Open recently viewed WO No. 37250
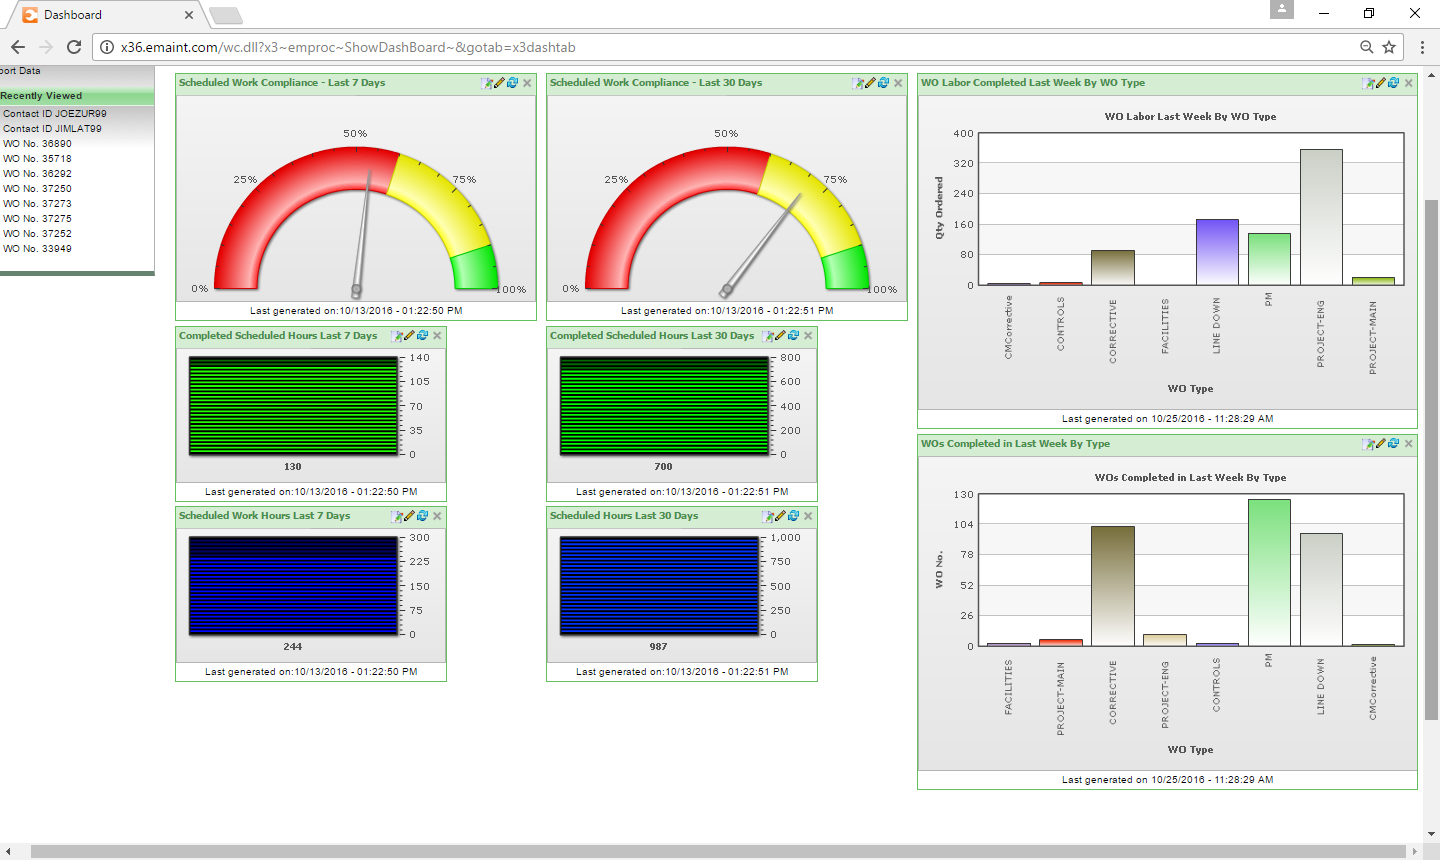 37,189
